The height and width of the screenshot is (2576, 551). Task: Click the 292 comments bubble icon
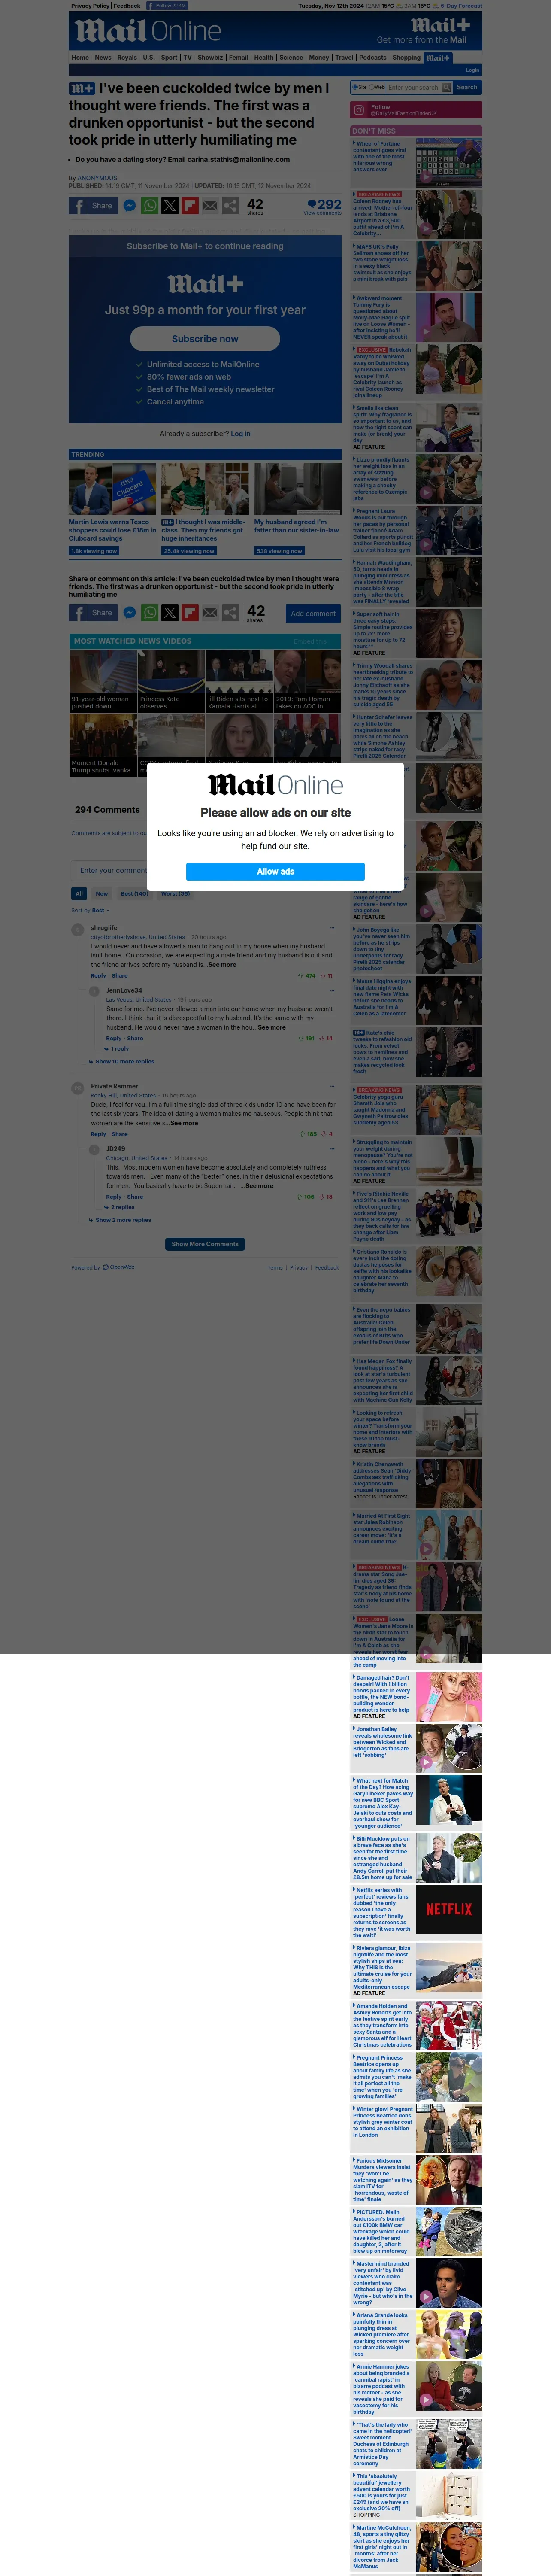(x=312, y=204)
